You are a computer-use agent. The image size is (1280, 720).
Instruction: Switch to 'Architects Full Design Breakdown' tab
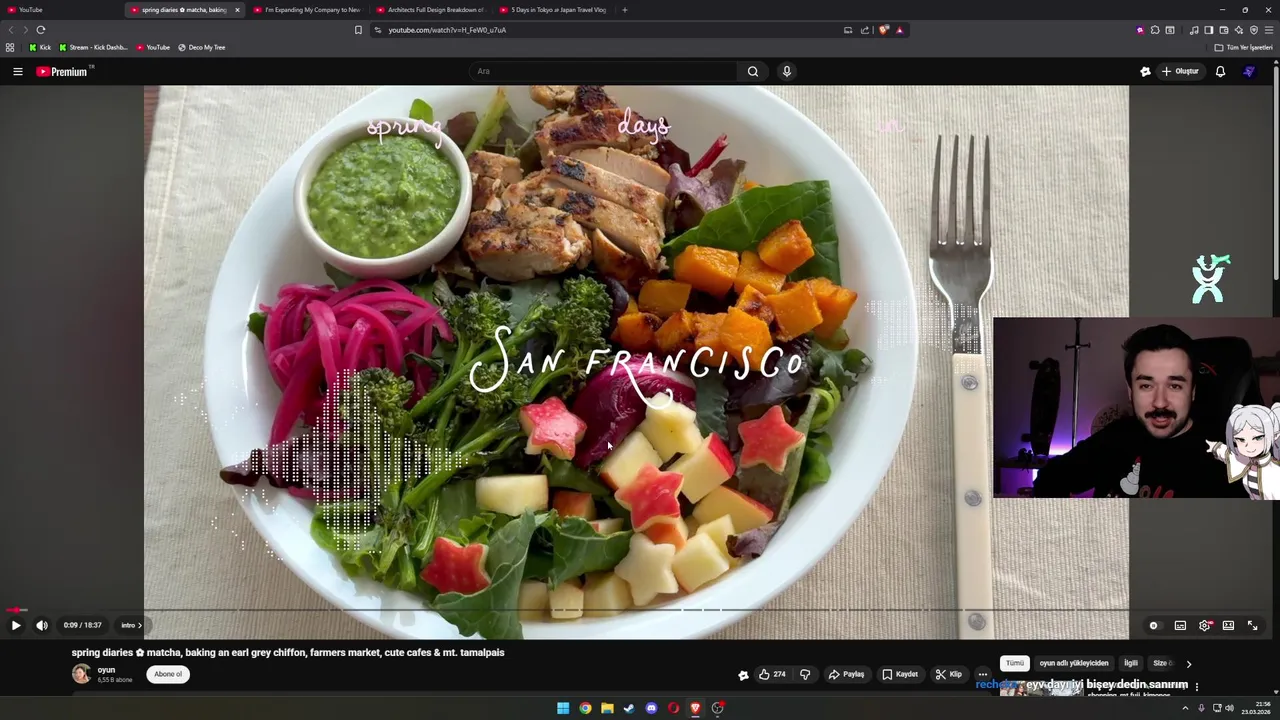click(x=431, y=10)
